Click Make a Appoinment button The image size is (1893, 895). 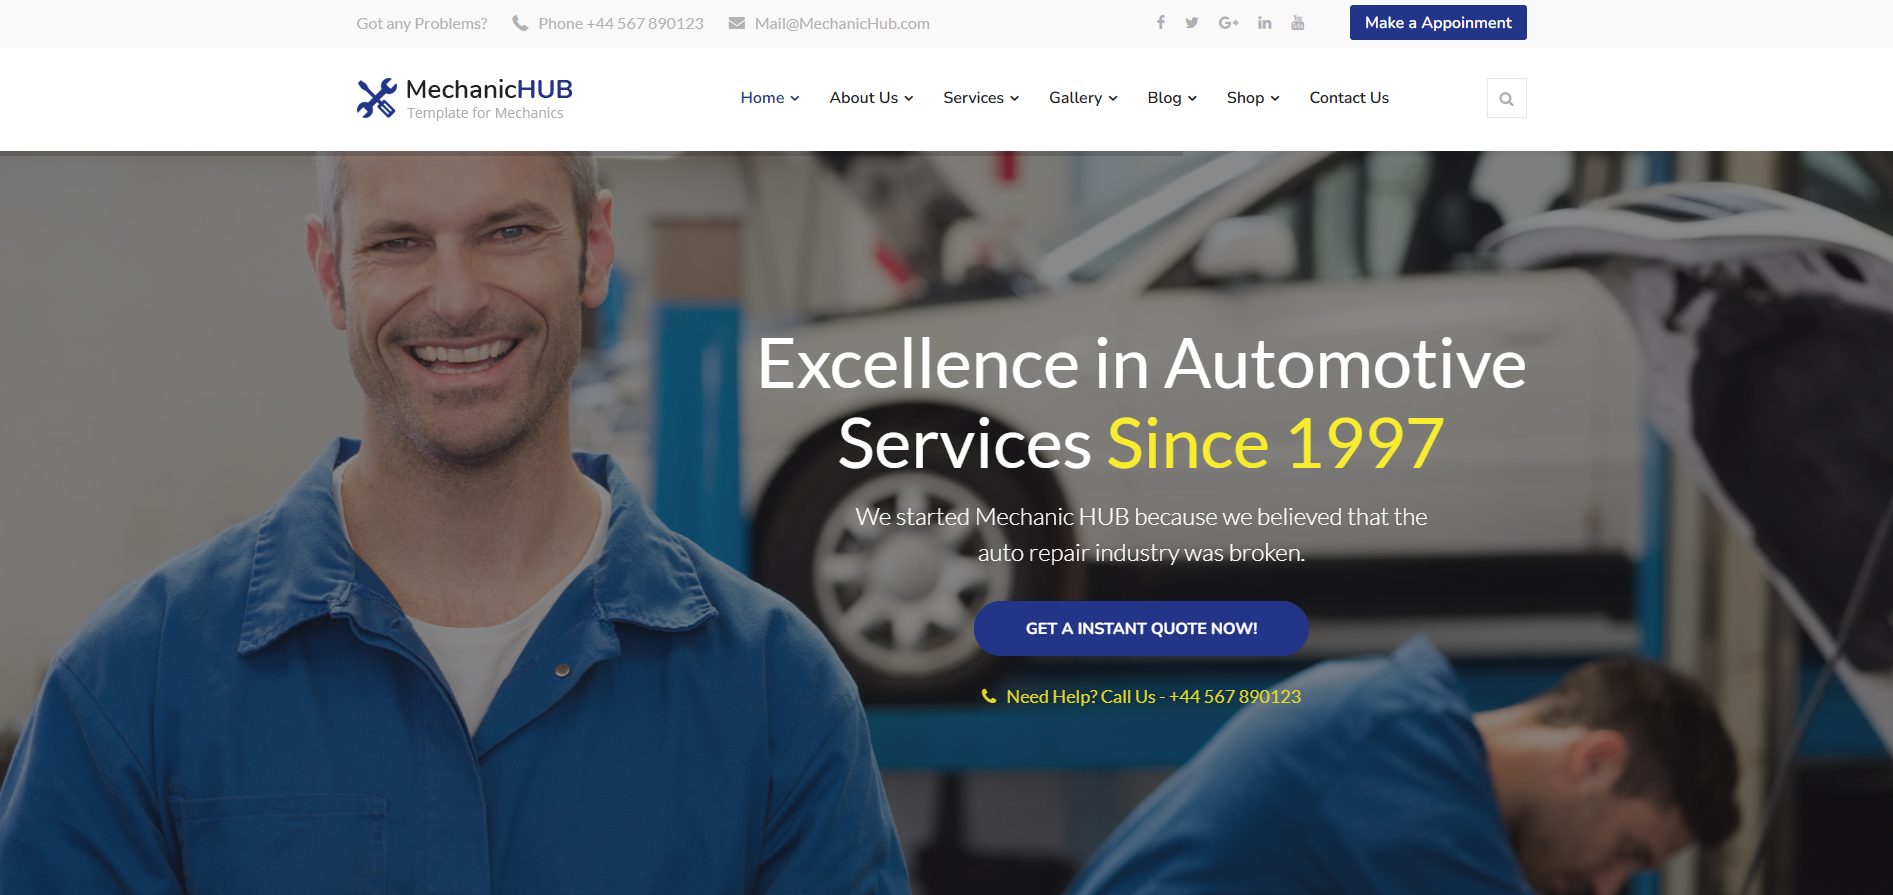click(1438, 23)
